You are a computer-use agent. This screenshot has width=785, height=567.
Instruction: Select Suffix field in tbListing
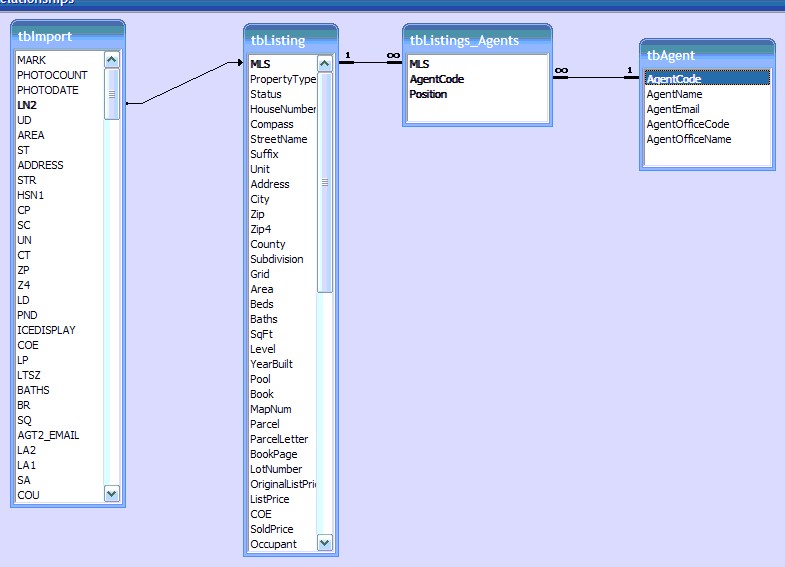[x=264, y=154]
